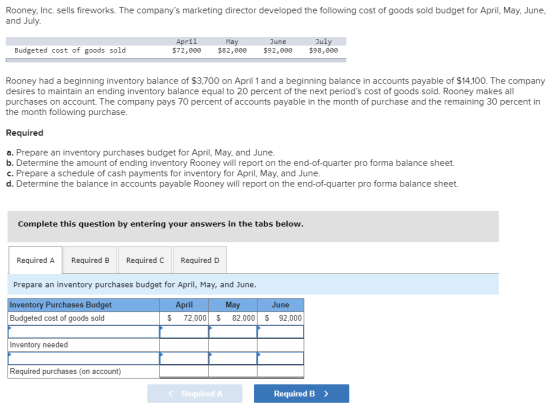Click the disabled Required A previous button
560x408 pixels.
(x=195, y=393)
